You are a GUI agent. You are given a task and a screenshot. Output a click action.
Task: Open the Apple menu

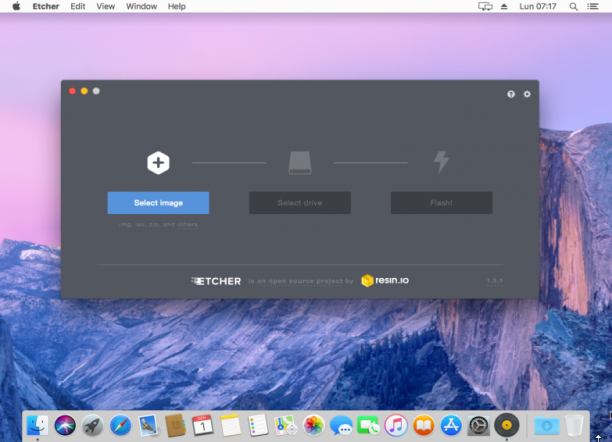tap(16, 6)
